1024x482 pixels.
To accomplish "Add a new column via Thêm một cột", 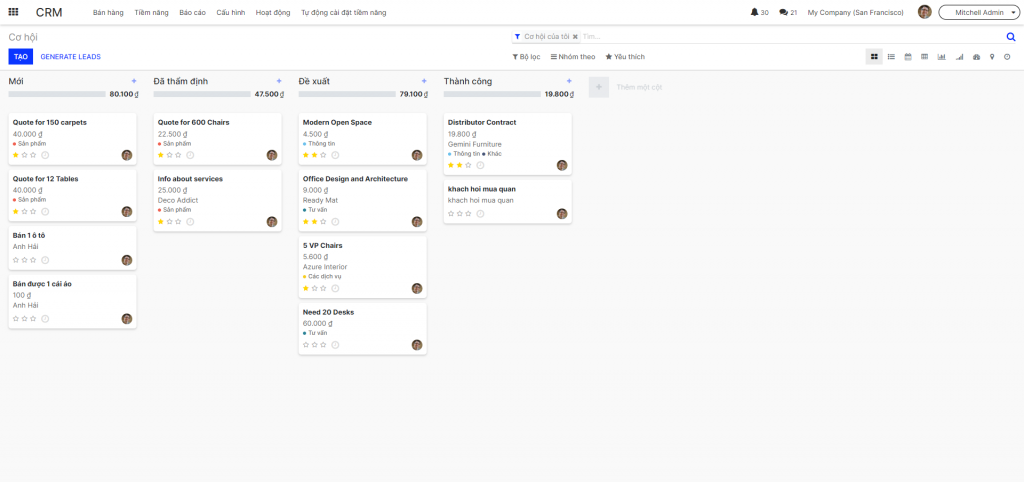I will point(626,87).
